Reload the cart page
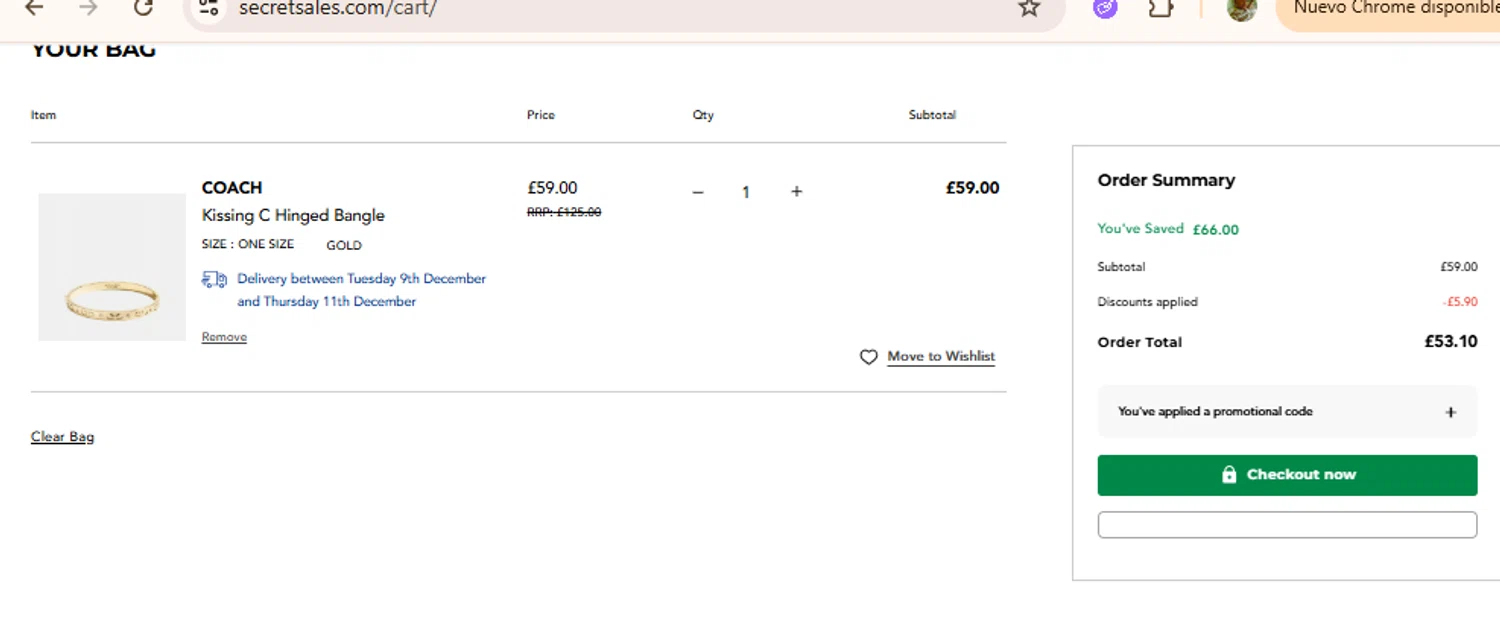The image size is (1500, 626). (x=143, y=8)
